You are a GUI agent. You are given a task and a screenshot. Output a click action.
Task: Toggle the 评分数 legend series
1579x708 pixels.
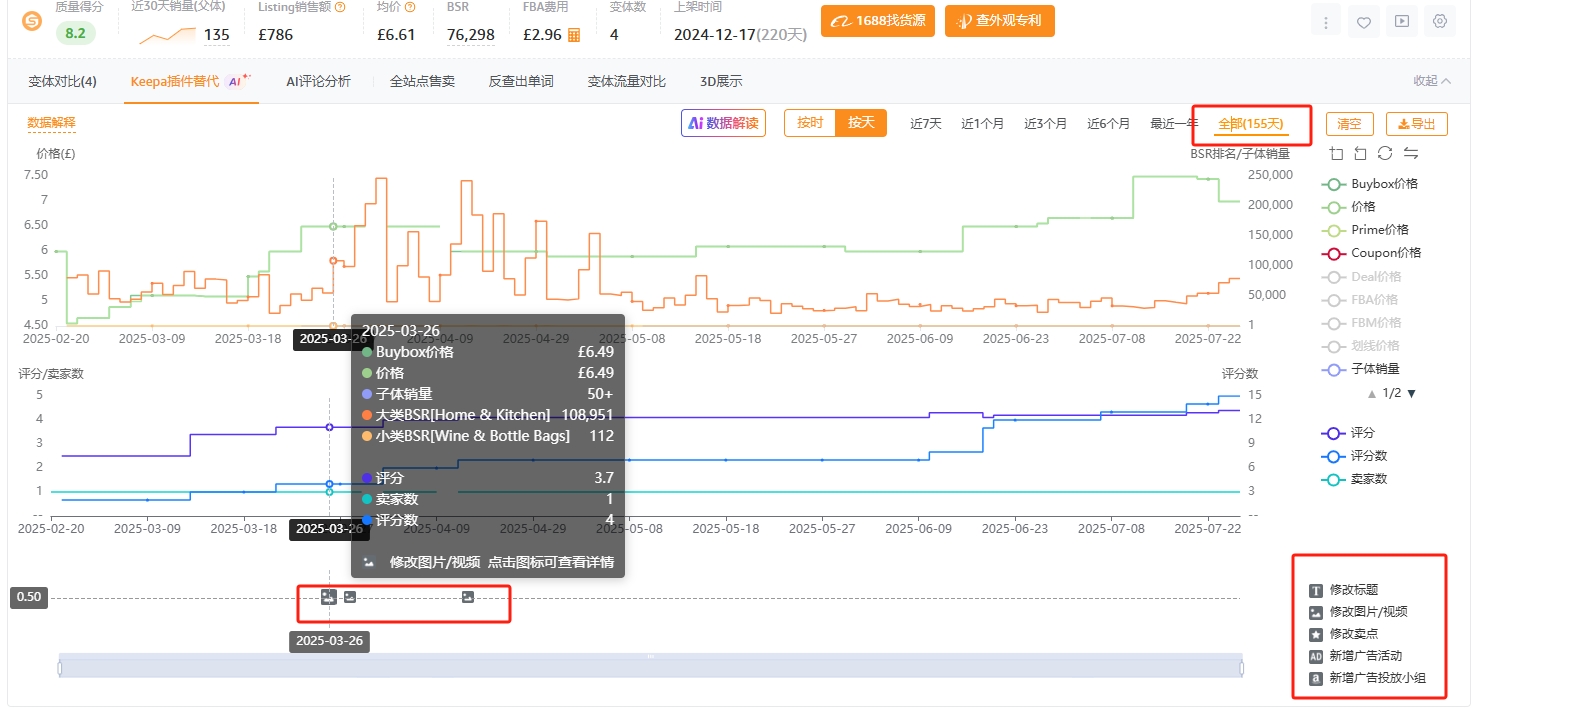(x=1367, y=456)
